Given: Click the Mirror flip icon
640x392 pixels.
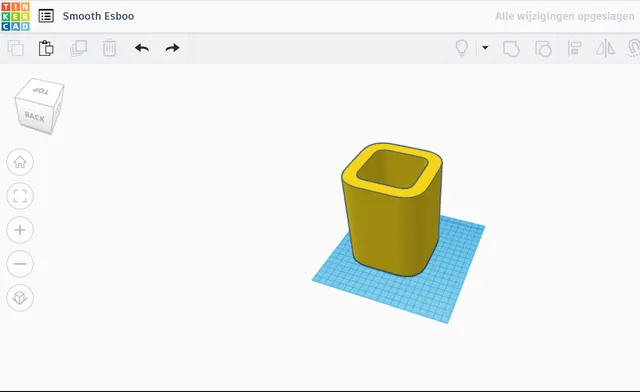Looking at the screenshot, I should [x=605, y=49].
